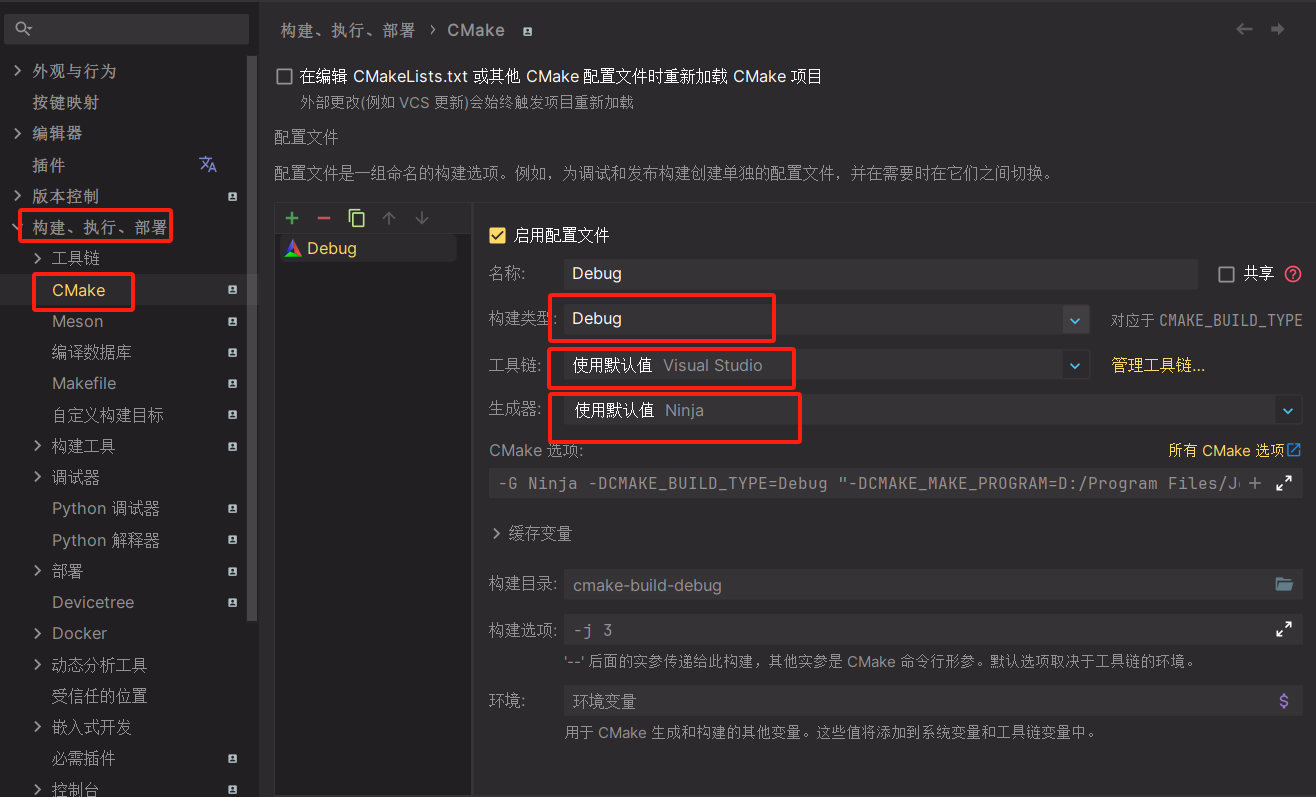Expand the 编辑器 tree node
This screenshot has width=1316, height=797.
(x=17, y=133)
